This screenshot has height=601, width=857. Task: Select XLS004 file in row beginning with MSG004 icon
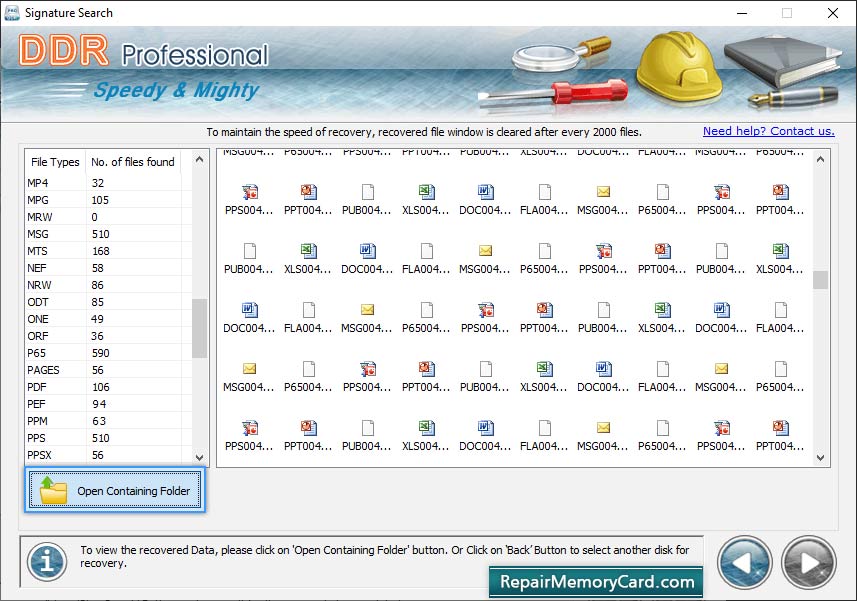(x=544, y=377)
